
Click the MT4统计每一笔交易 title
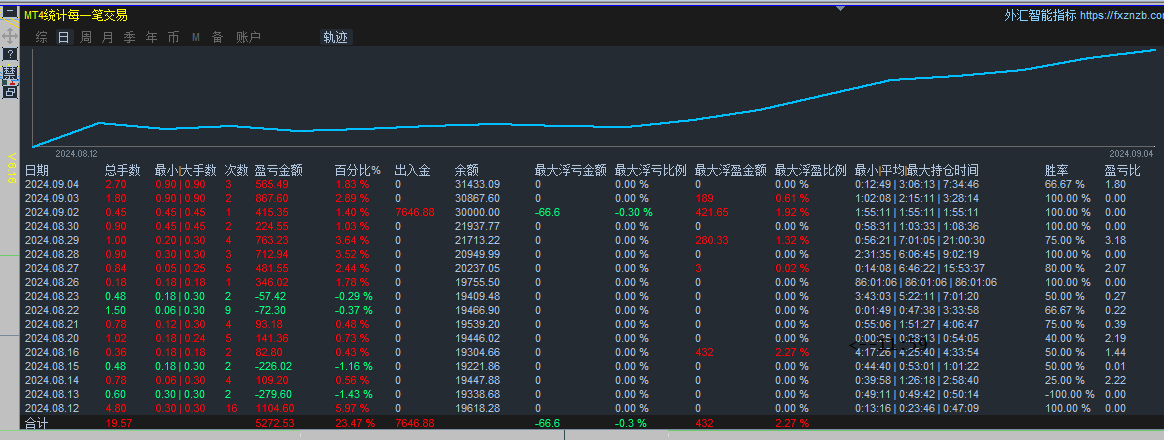coord(75,15)
